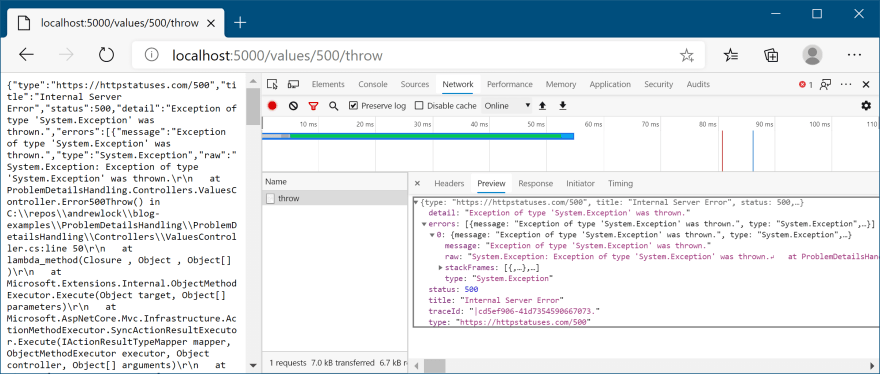Open browser Settings and more menu
Viewport: 880px width, 374px height.
tap(854, 55)
